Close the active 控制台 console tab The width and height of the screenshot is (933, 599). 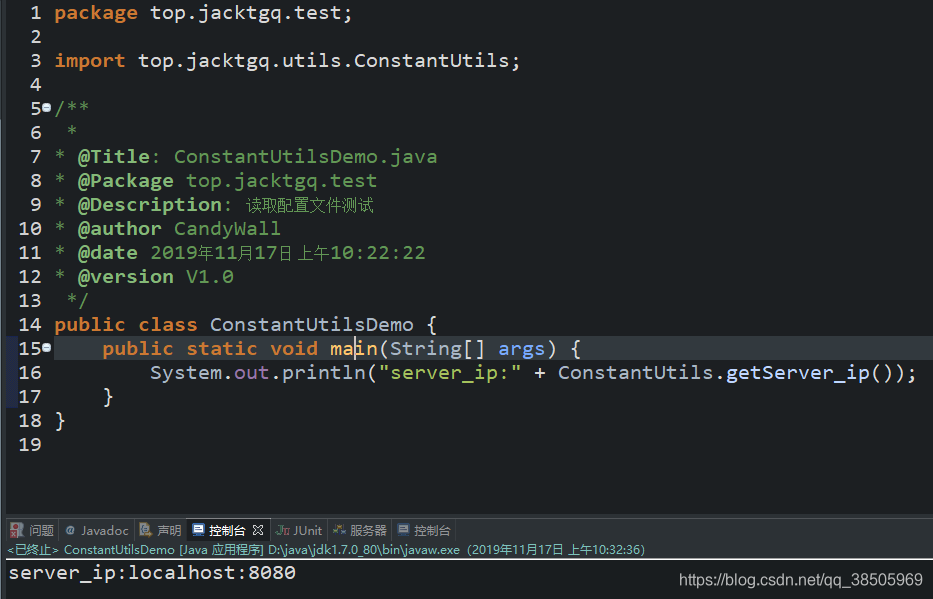coord(258,529)
